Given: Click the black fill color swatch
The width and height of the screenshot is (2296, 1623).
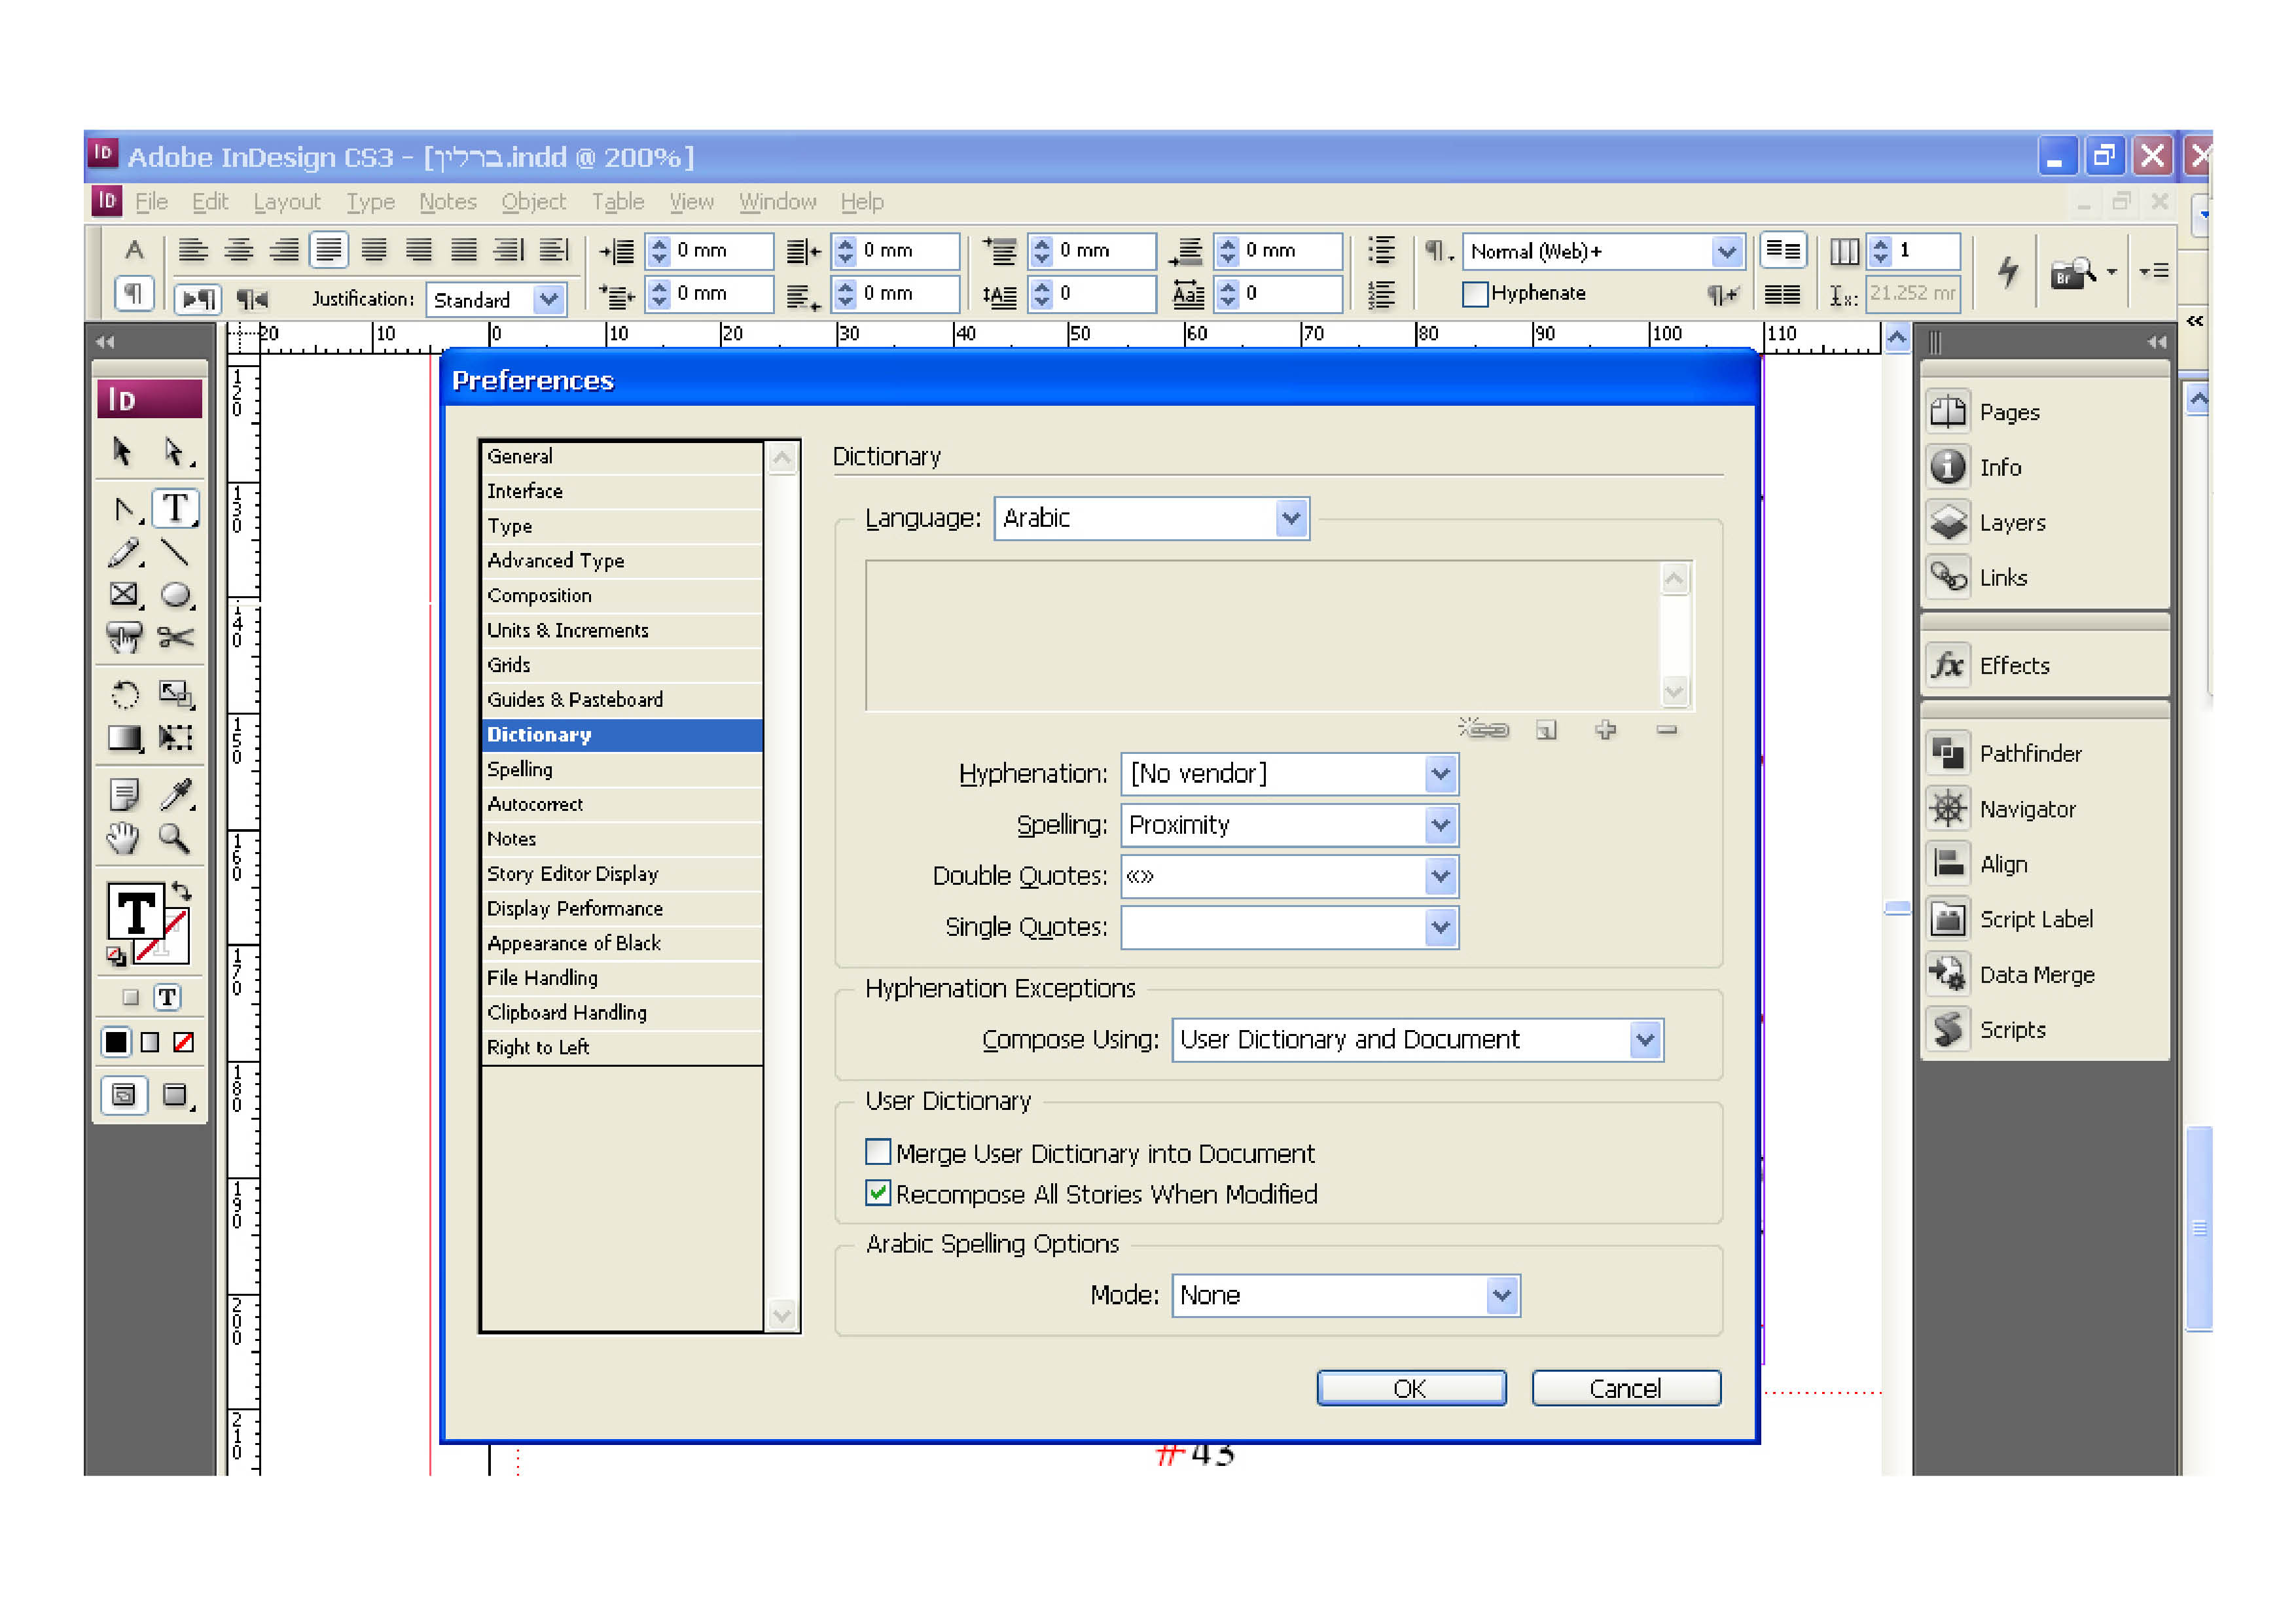Looking at the screenshot, I should 116,1043.
